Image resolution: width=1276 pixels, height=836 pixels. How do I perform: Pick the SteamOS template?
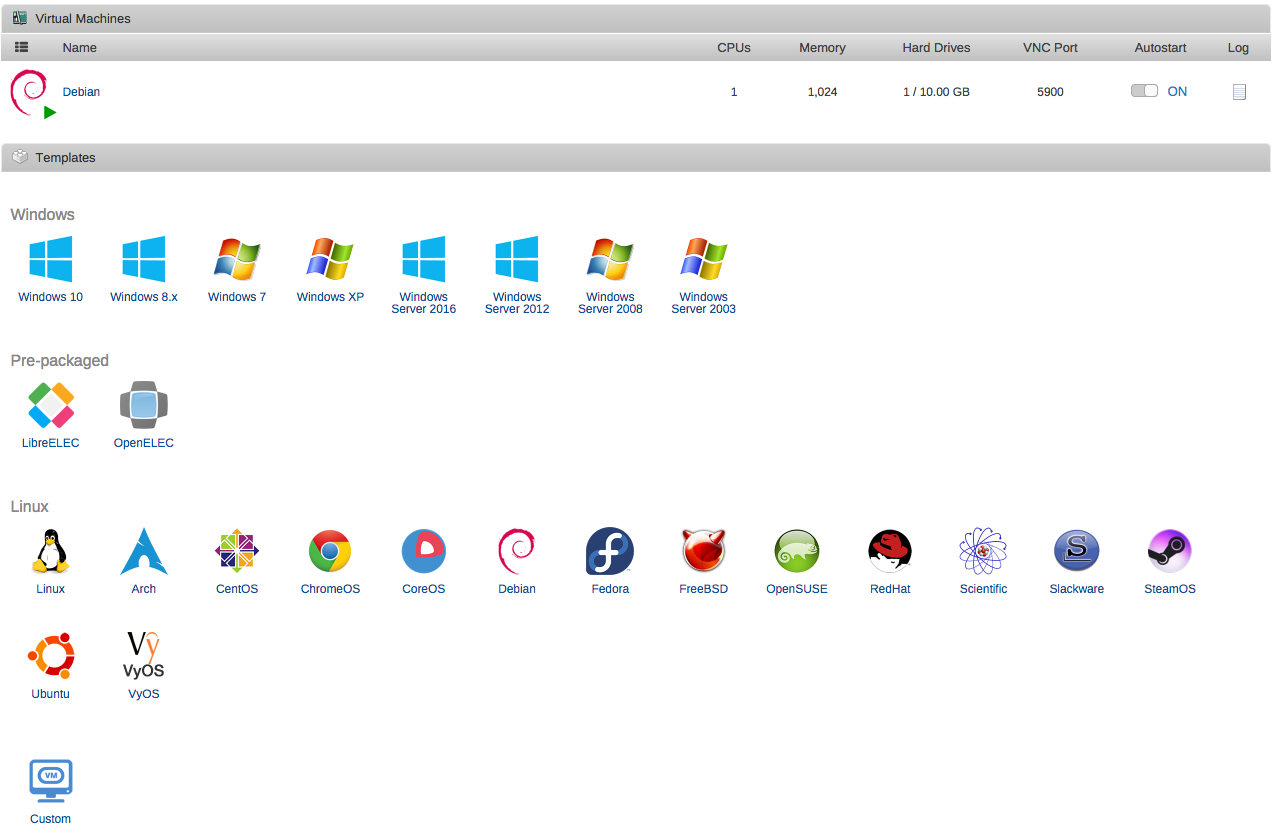tap(1170, 551)
